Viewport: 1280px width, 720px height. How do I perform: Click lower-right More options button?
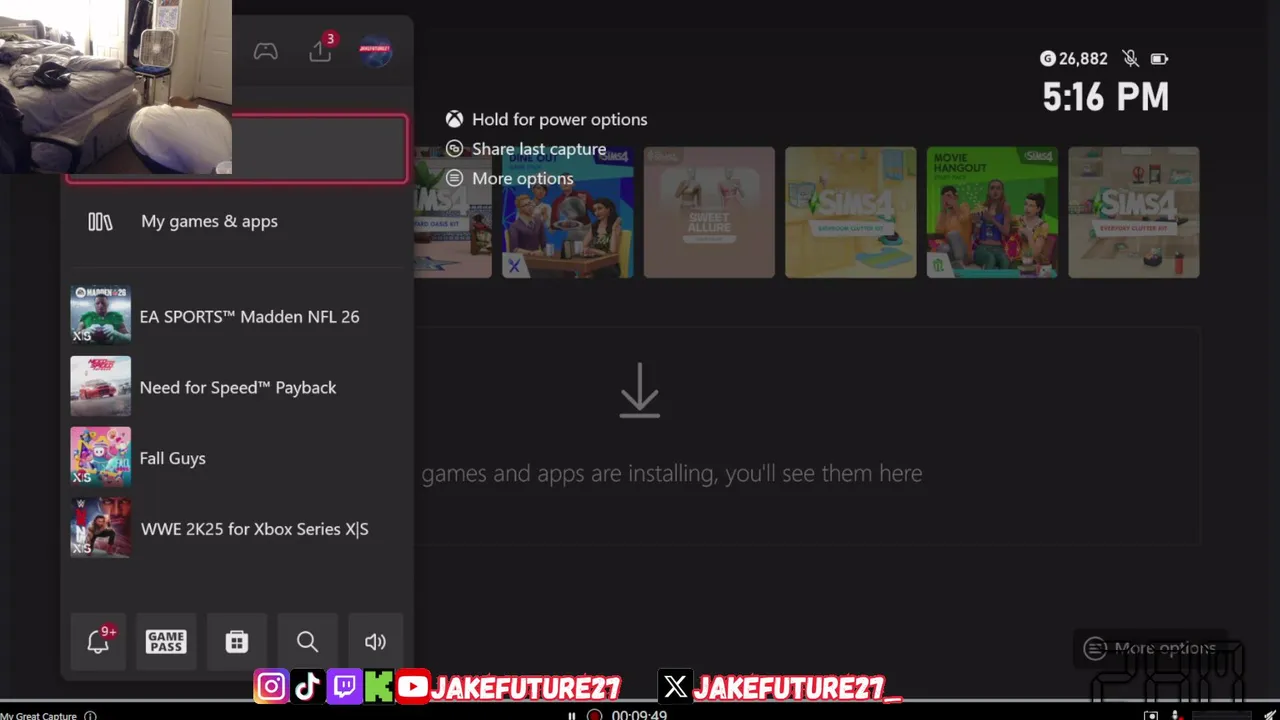point(1151,649)
